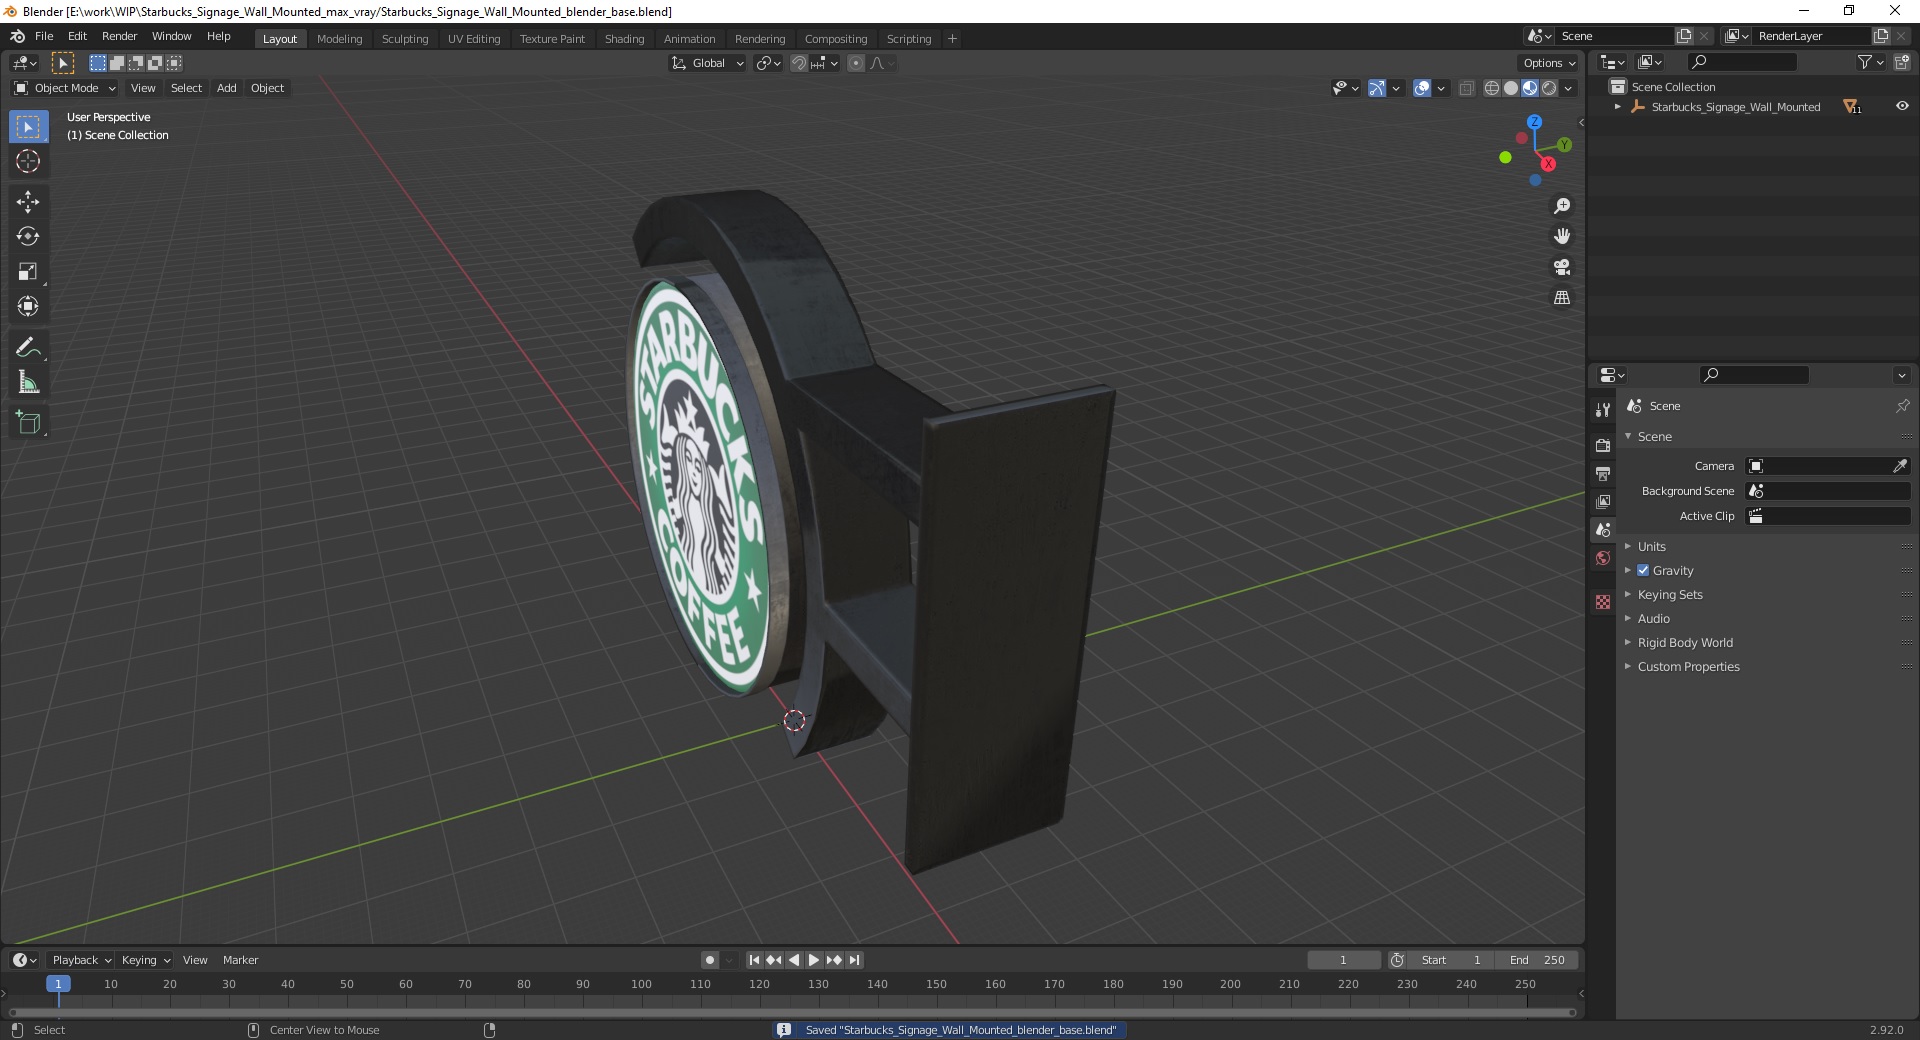Choose the Move tool
This screenshot has width=1920, height=1040.
(28, 202)
